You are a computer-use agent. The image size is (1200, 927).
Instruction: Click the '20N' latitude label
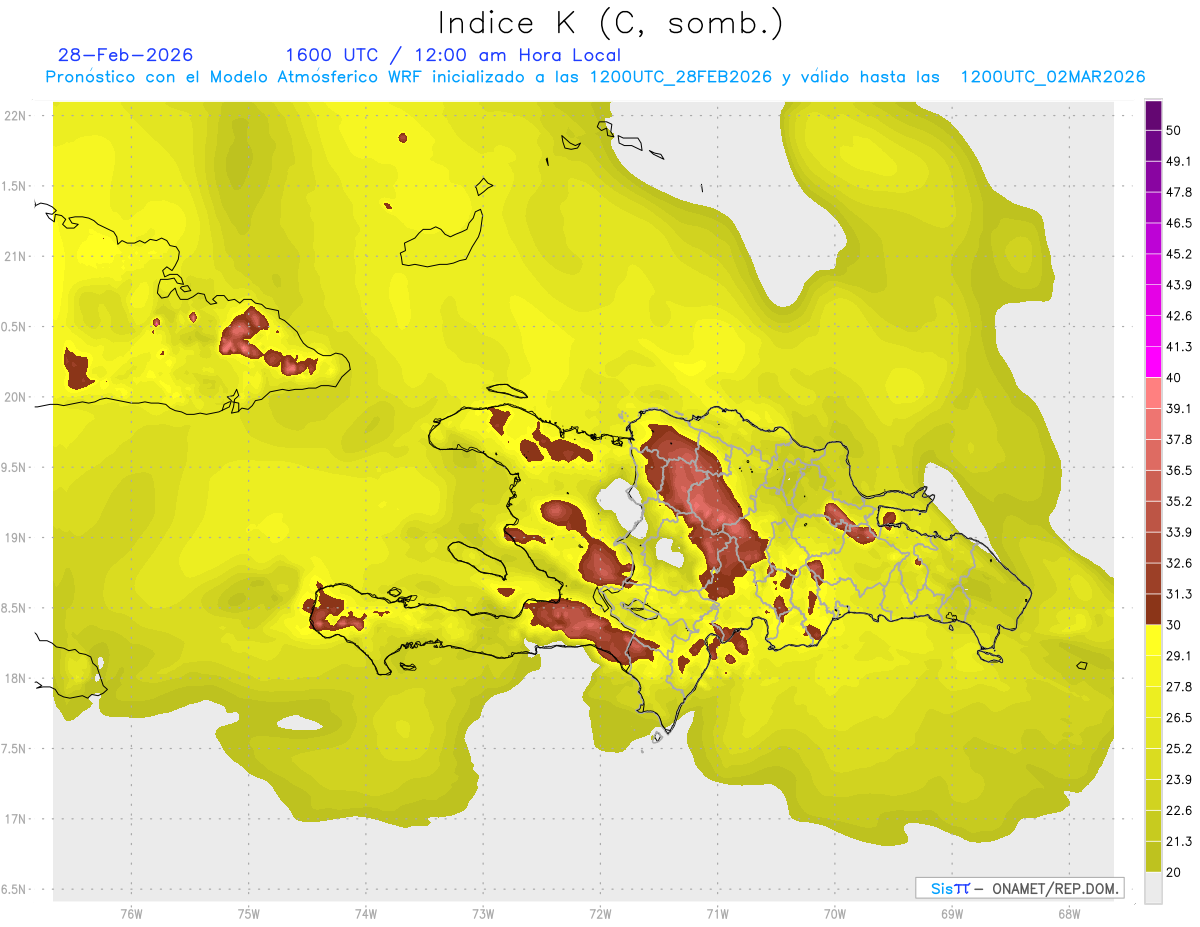point(15,397)
